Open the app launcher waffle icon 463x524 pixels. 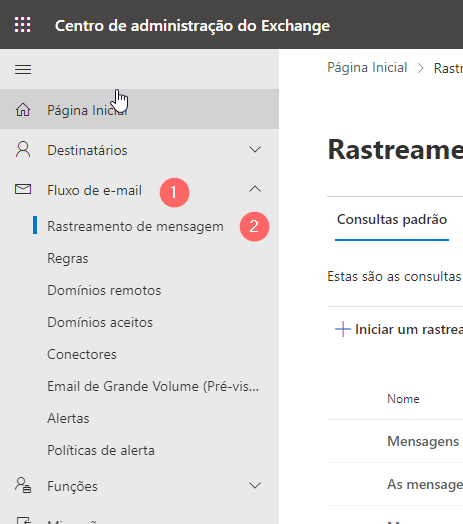[x=23, y=25]
